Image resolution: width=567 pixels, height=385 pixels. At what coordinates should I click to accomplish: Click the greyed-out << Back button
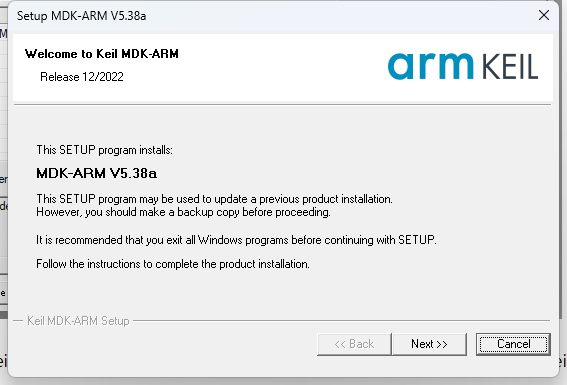click(354, 344)
